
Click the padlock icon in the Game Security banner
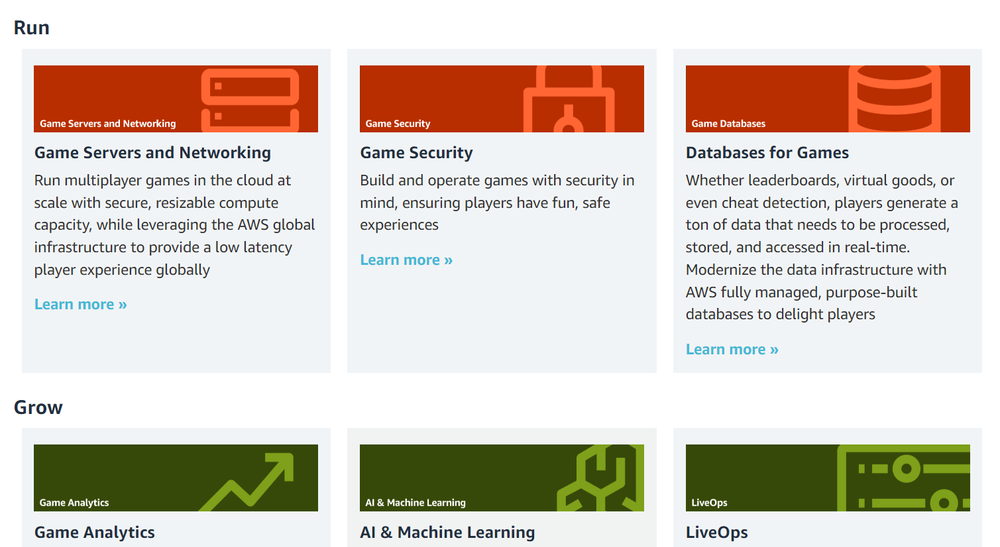[569, 99]
